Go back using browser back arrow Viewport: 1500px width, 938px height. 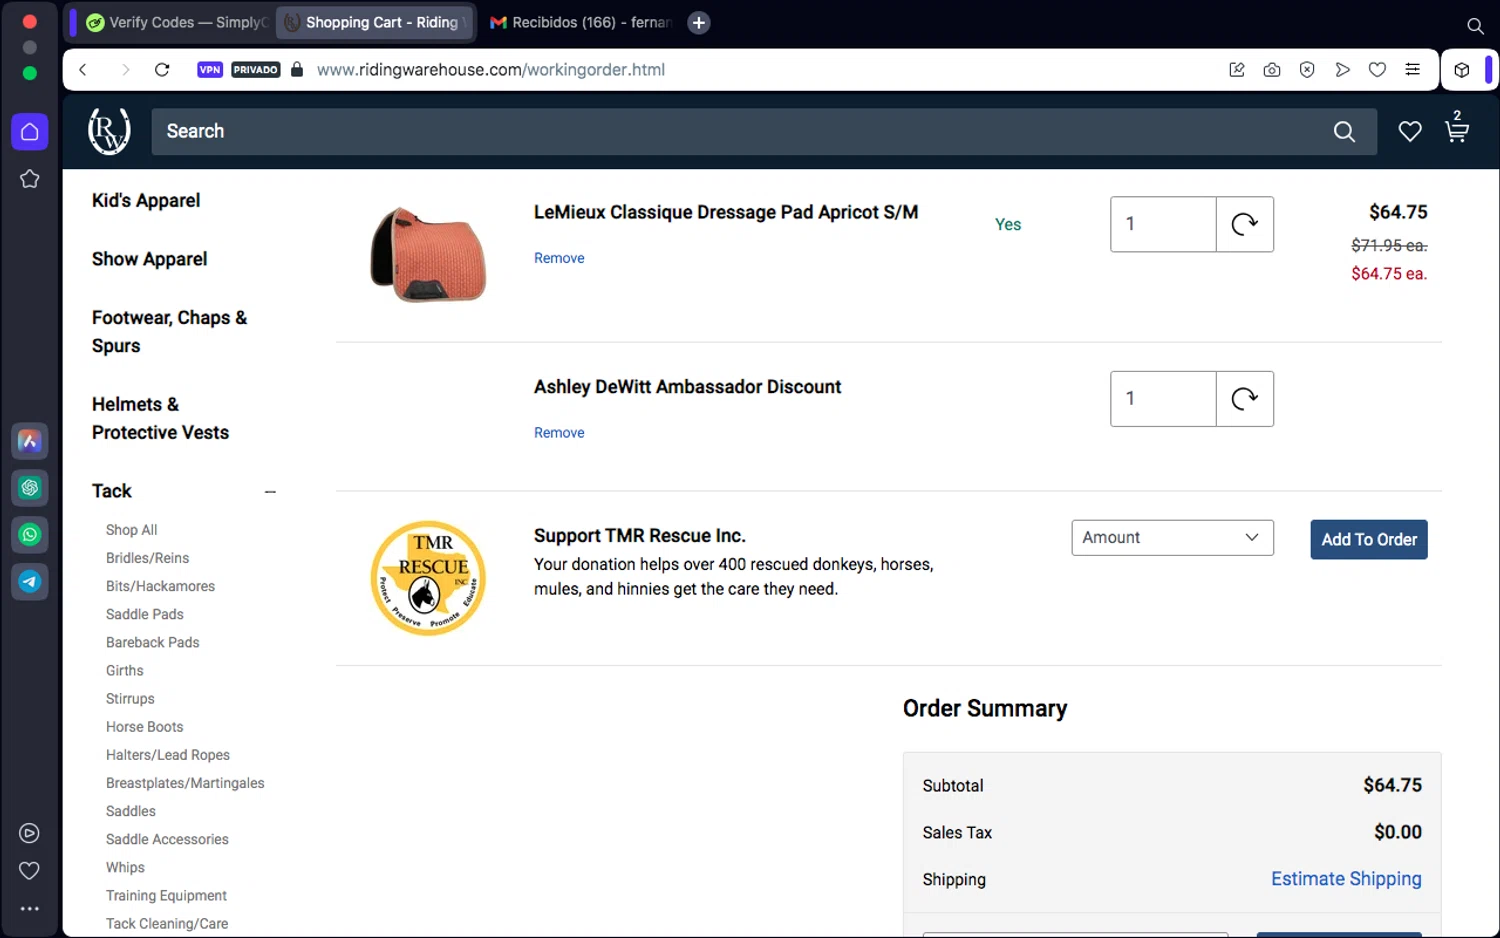[83, 70]
